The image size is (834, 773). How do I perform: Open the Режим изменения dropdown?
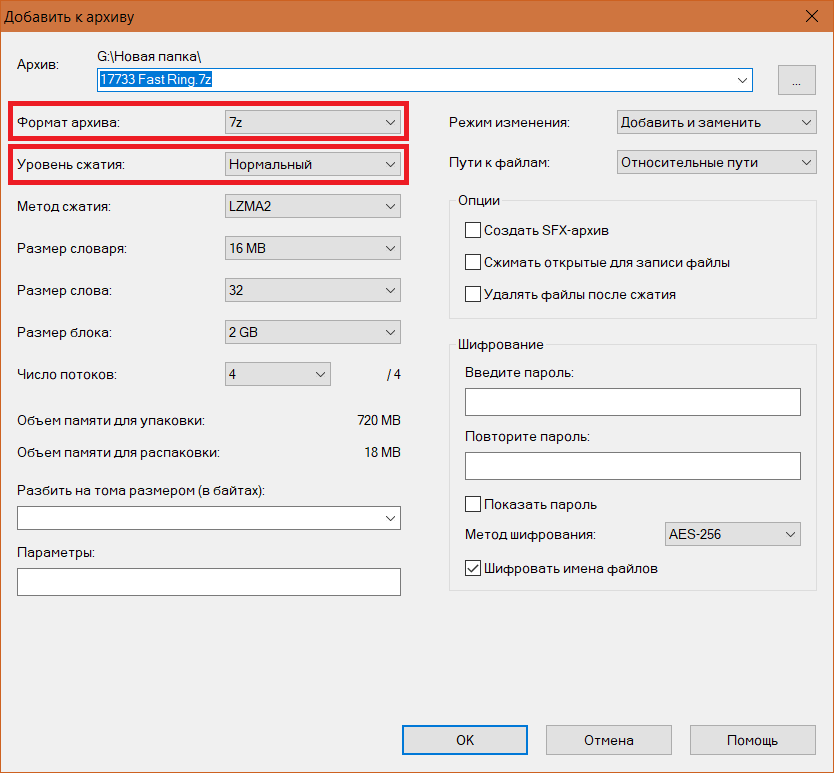point(716,122)
